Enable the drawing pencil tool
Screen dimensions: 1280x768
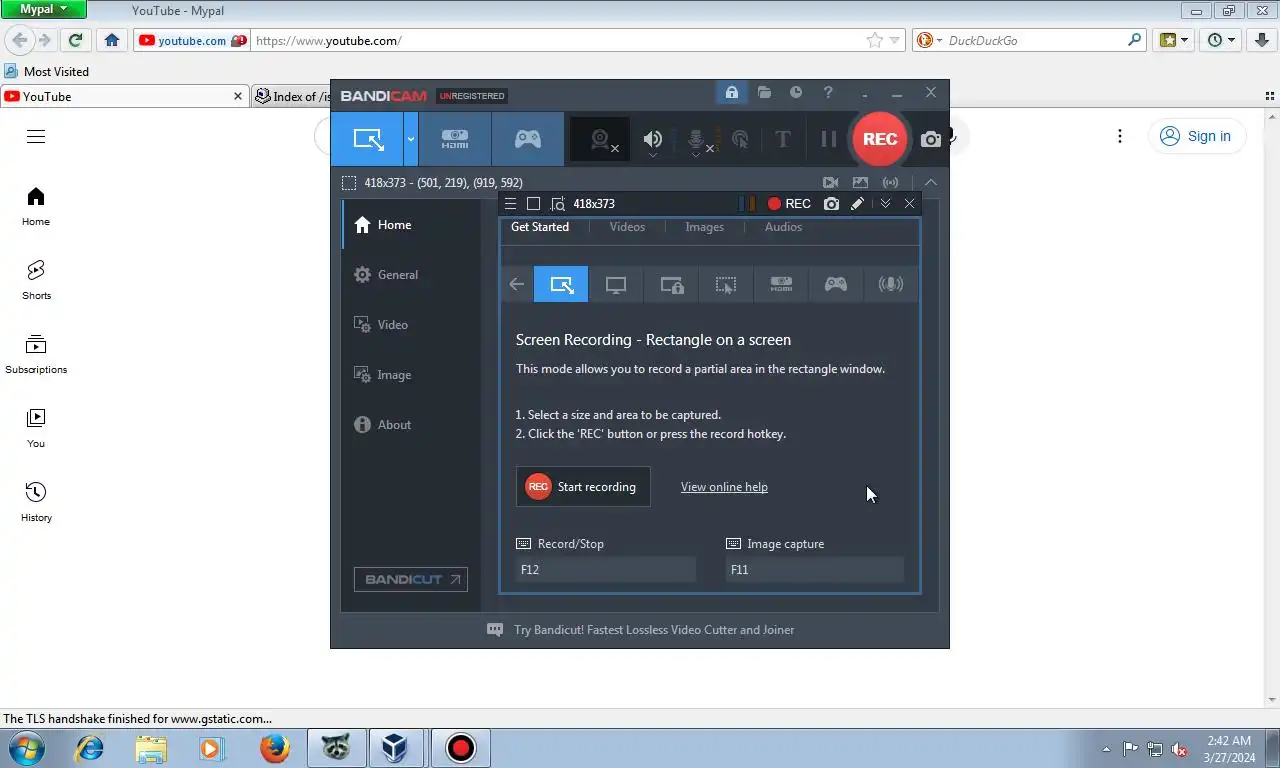coord(857,204)
